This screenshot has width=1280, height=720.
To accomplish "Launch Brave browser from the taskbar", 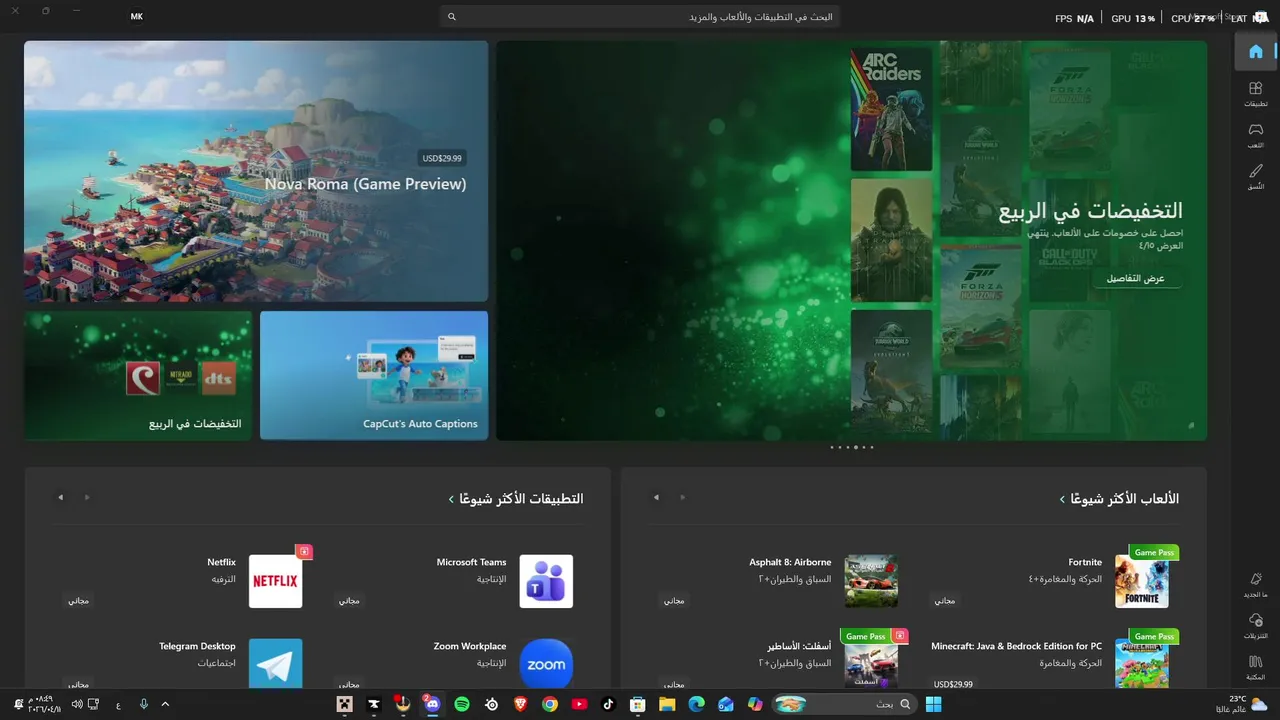I will (520, 704).
